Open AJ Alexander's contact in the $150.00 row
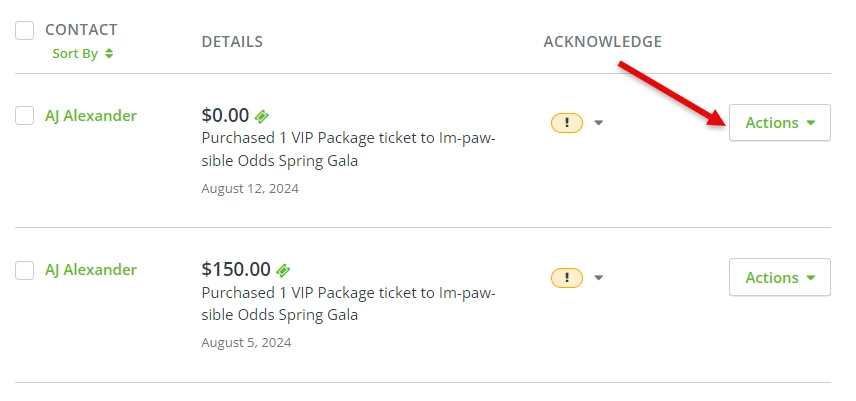 point(91,270)
